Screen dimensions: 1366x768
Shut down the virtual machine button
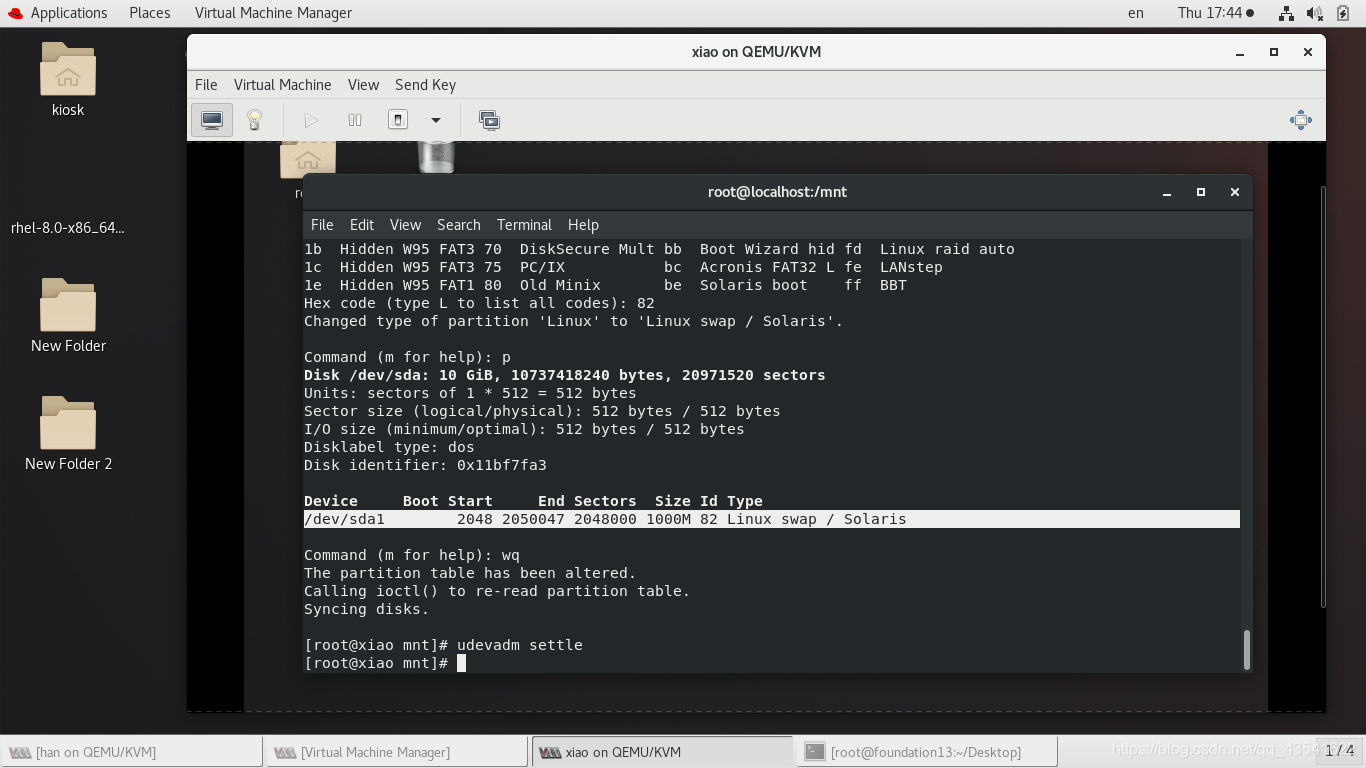(x=398, y=120)
